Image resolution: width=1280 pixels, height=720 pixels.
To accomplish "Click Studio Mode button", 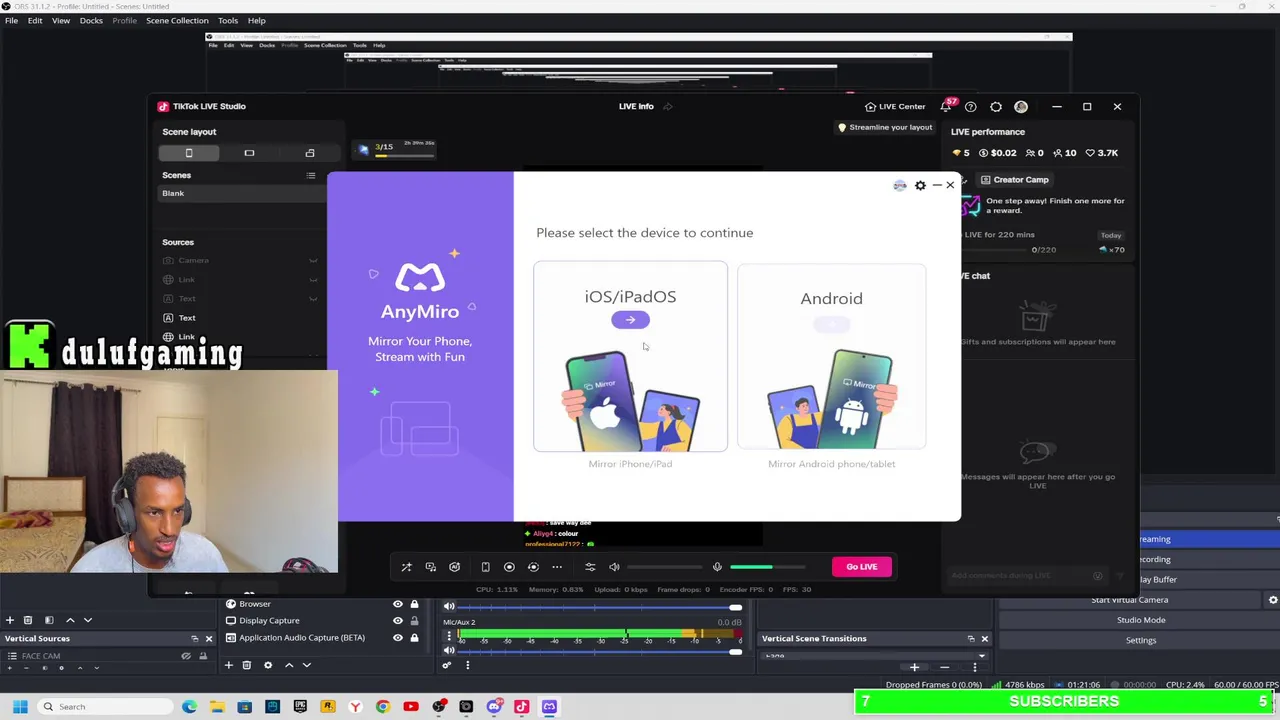I will pos(1140,620).
